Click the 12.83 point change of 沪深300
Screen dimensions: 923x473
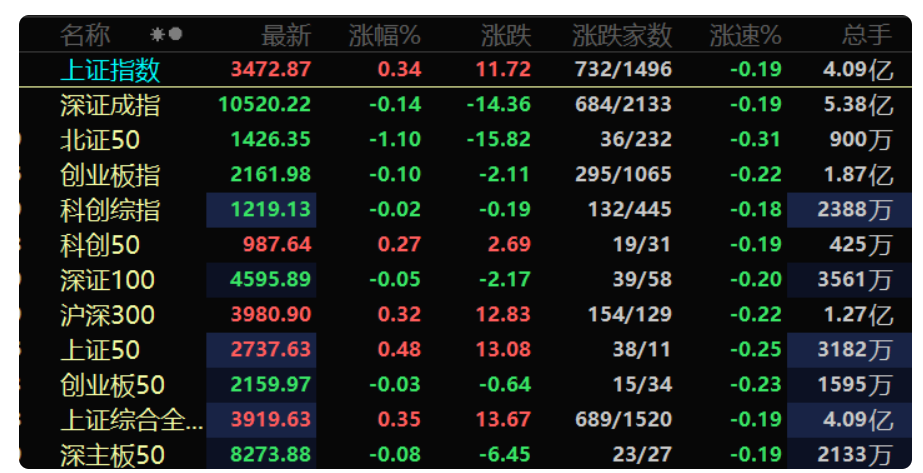click(503, 314)
